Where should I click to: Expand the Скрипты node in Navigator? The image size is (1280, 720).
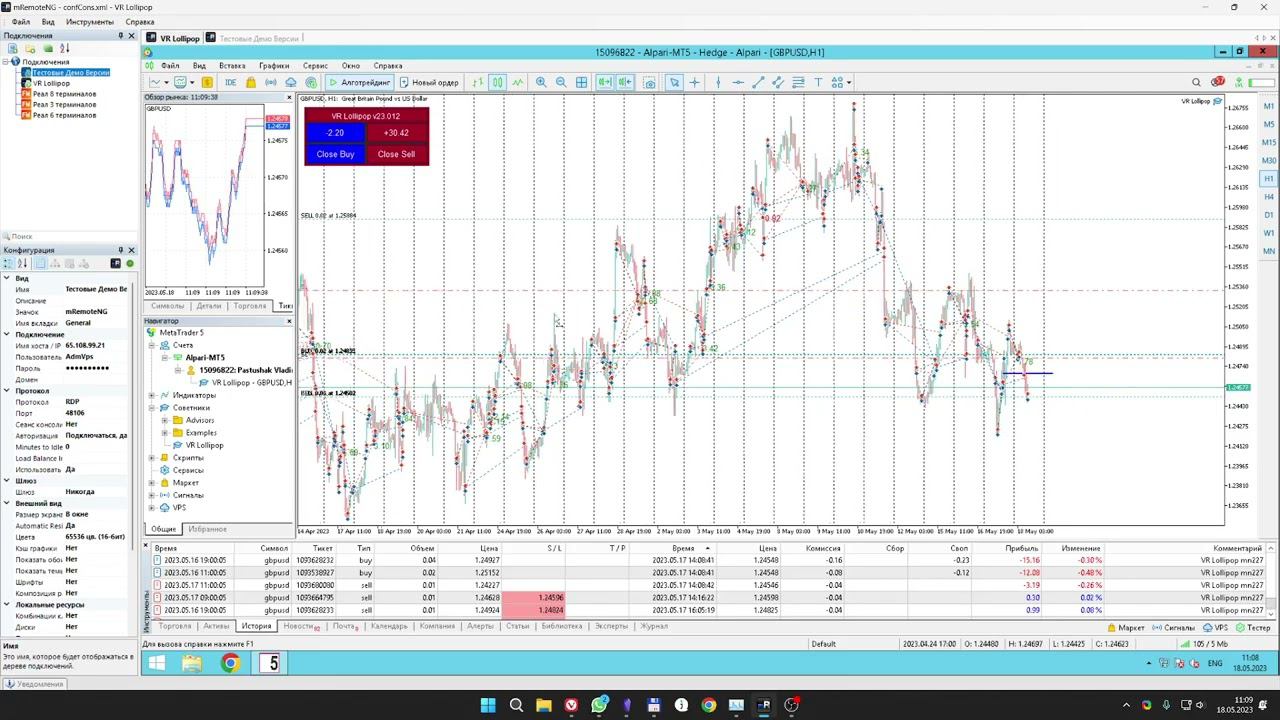[152, 458]
